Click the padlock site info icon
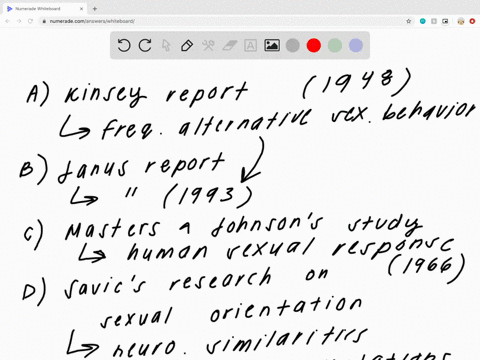This screenshot has height=360, width=480. (x=44, y=21)
